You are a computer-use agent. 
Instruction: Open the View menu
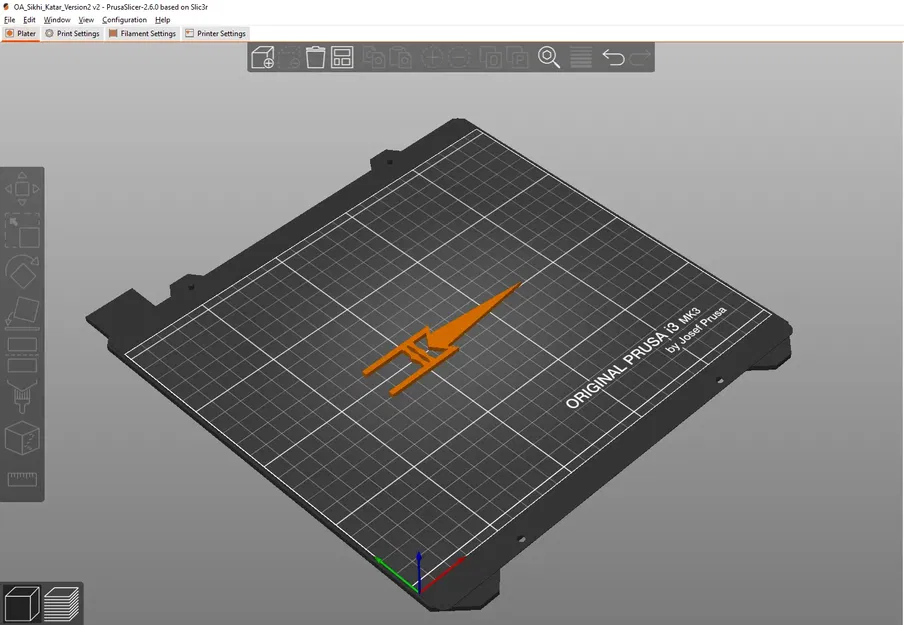pos(86,20)
